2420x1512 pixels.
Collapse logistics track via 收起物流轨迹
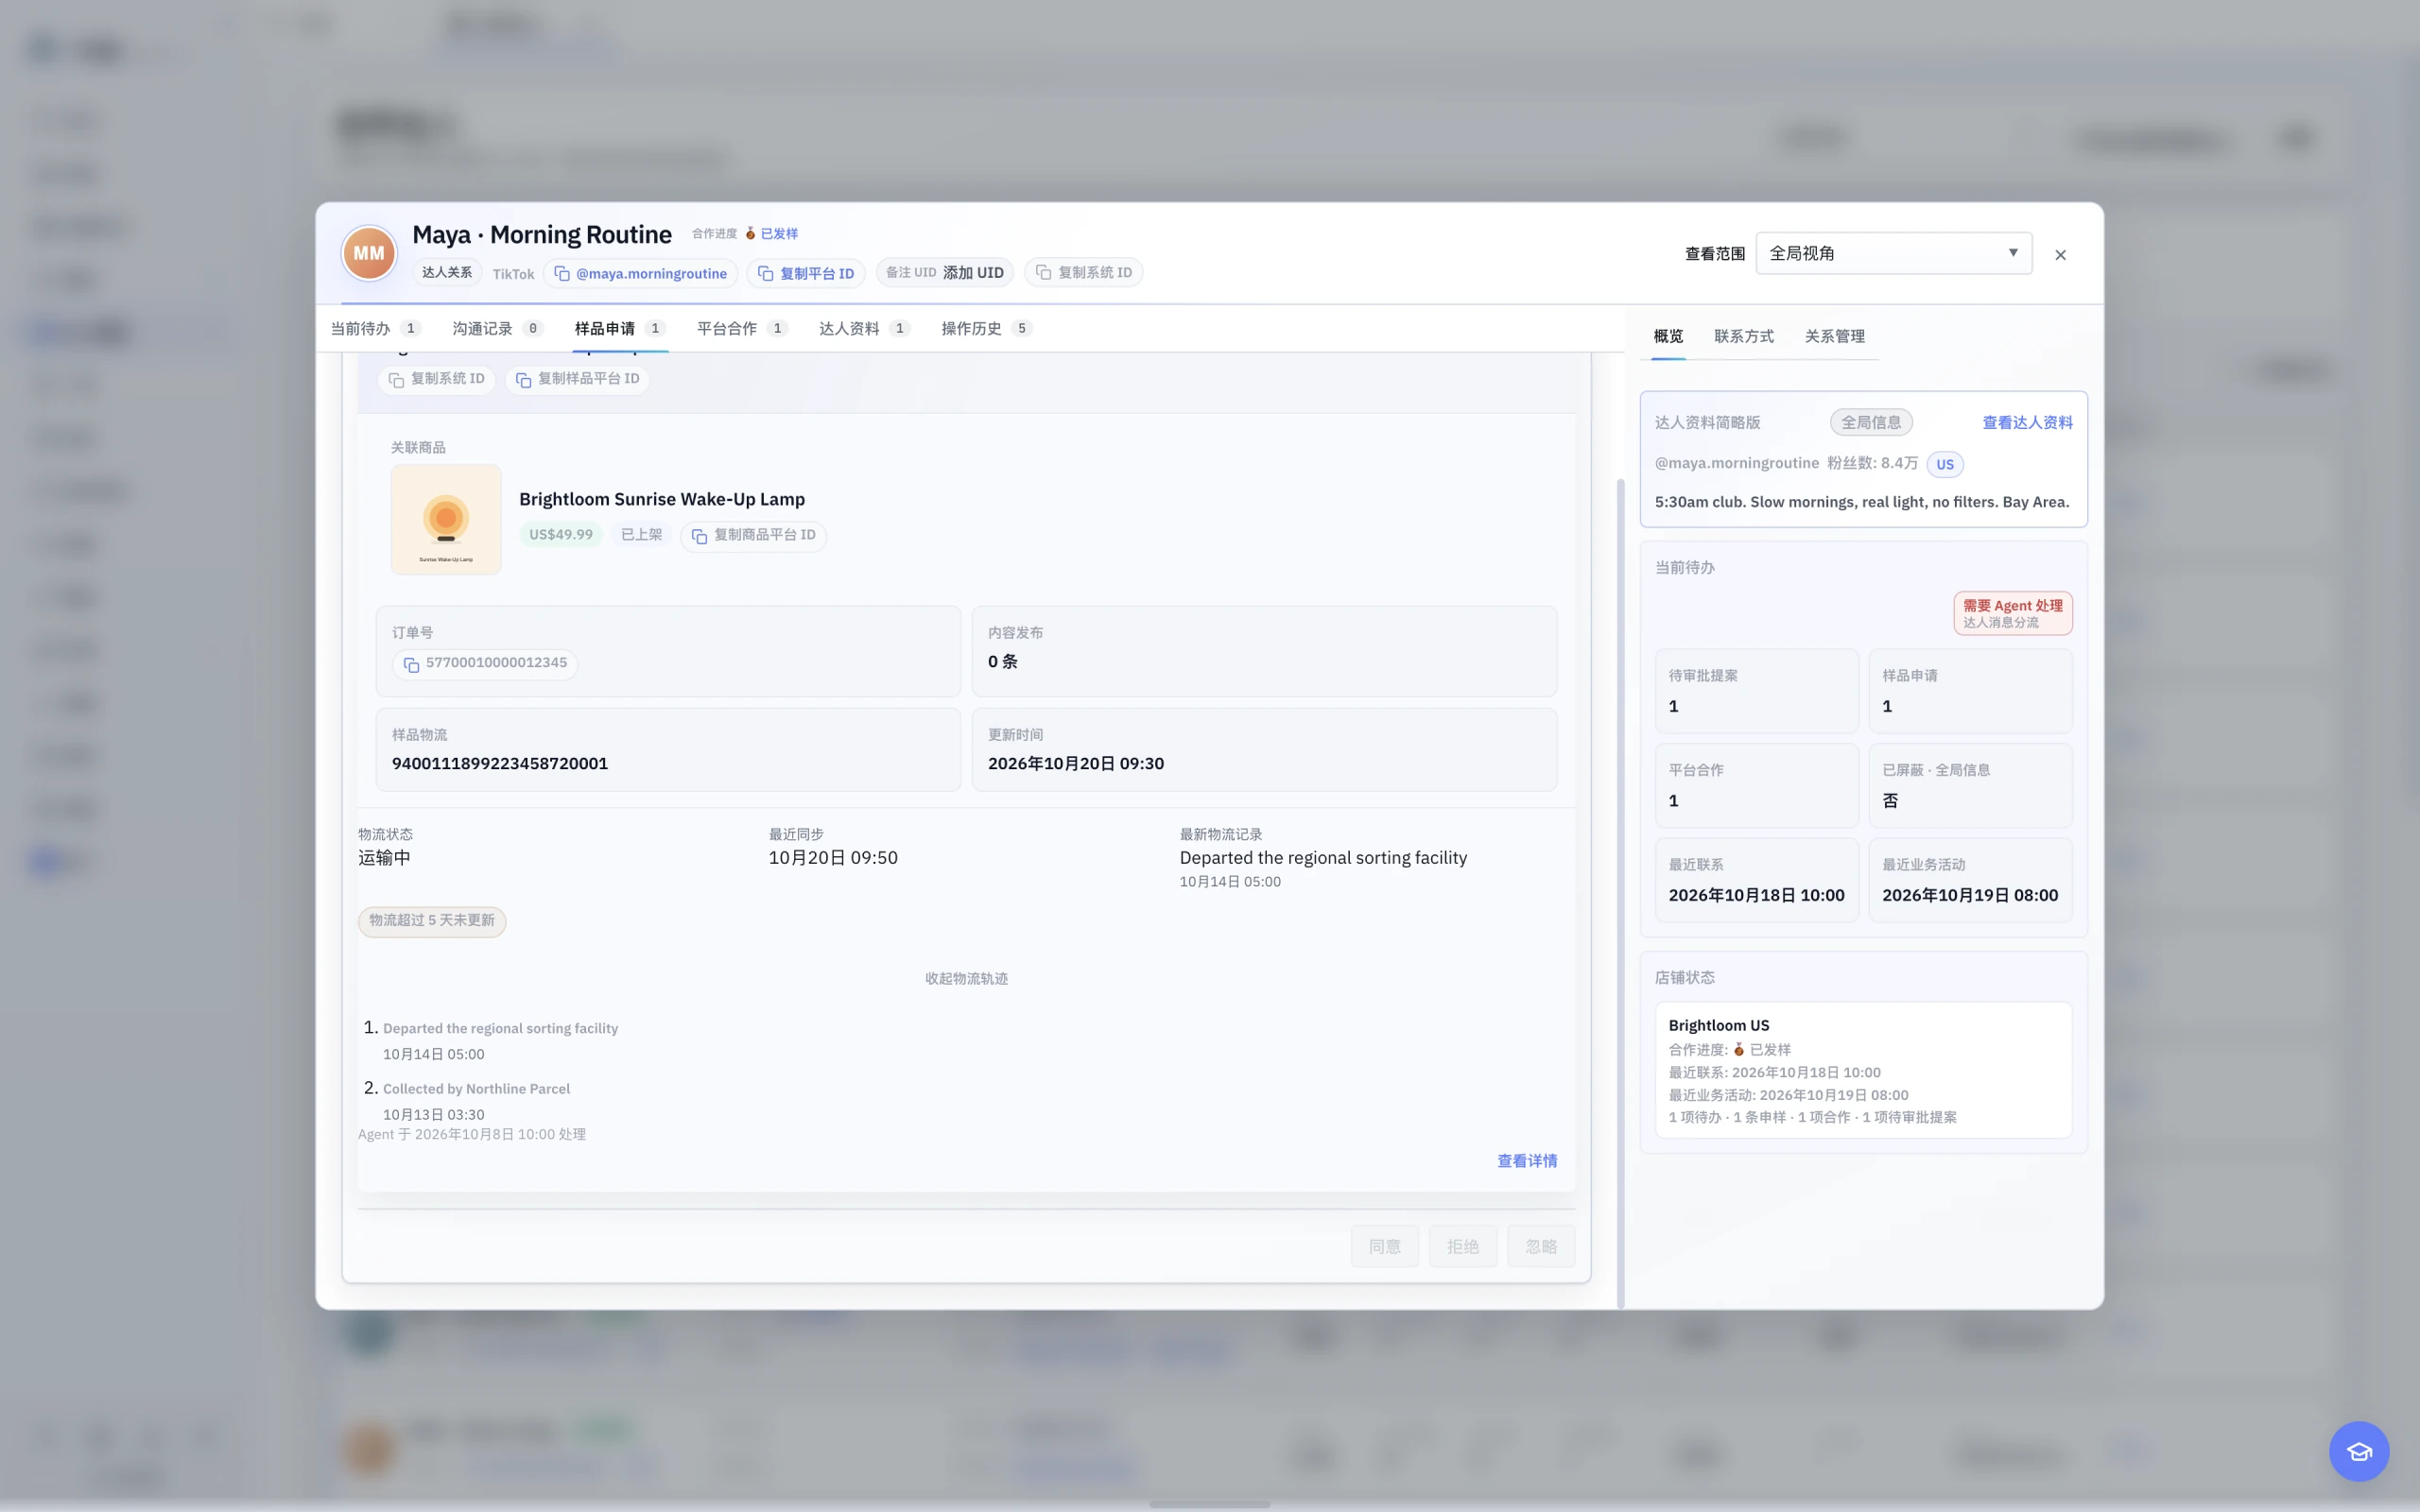[x=966, y=978]
